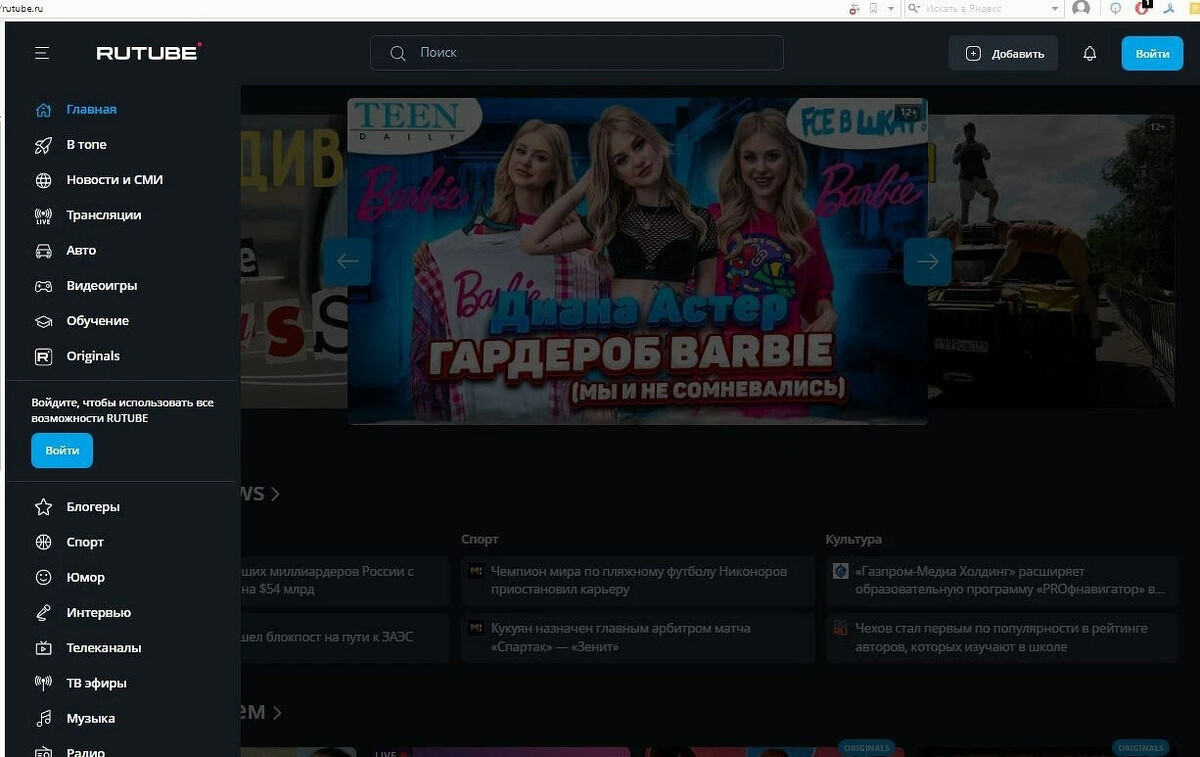Open Телеканалы category
The width and height of the screenshot is (1200, 757).
104,648
